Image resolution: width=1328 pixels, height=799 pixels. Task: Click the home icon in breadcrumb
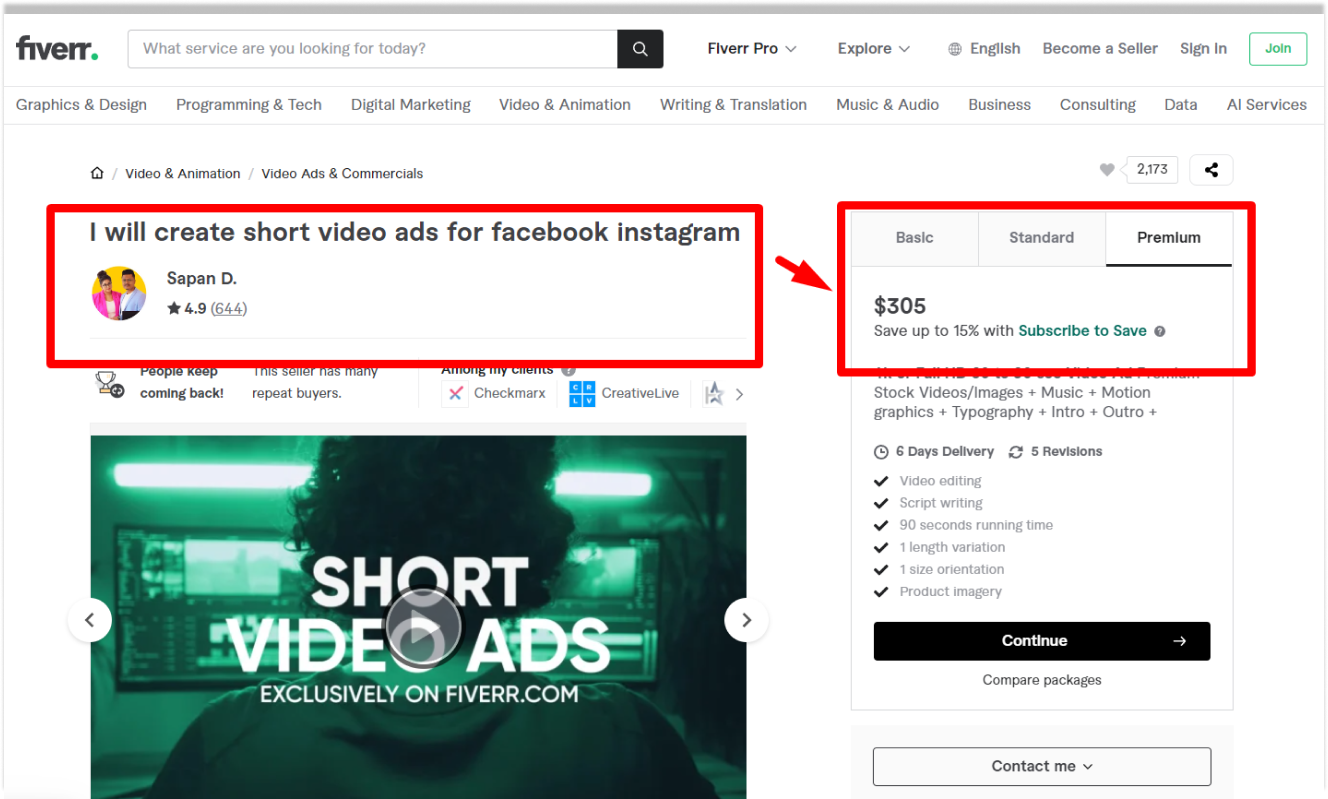(97, 173)
